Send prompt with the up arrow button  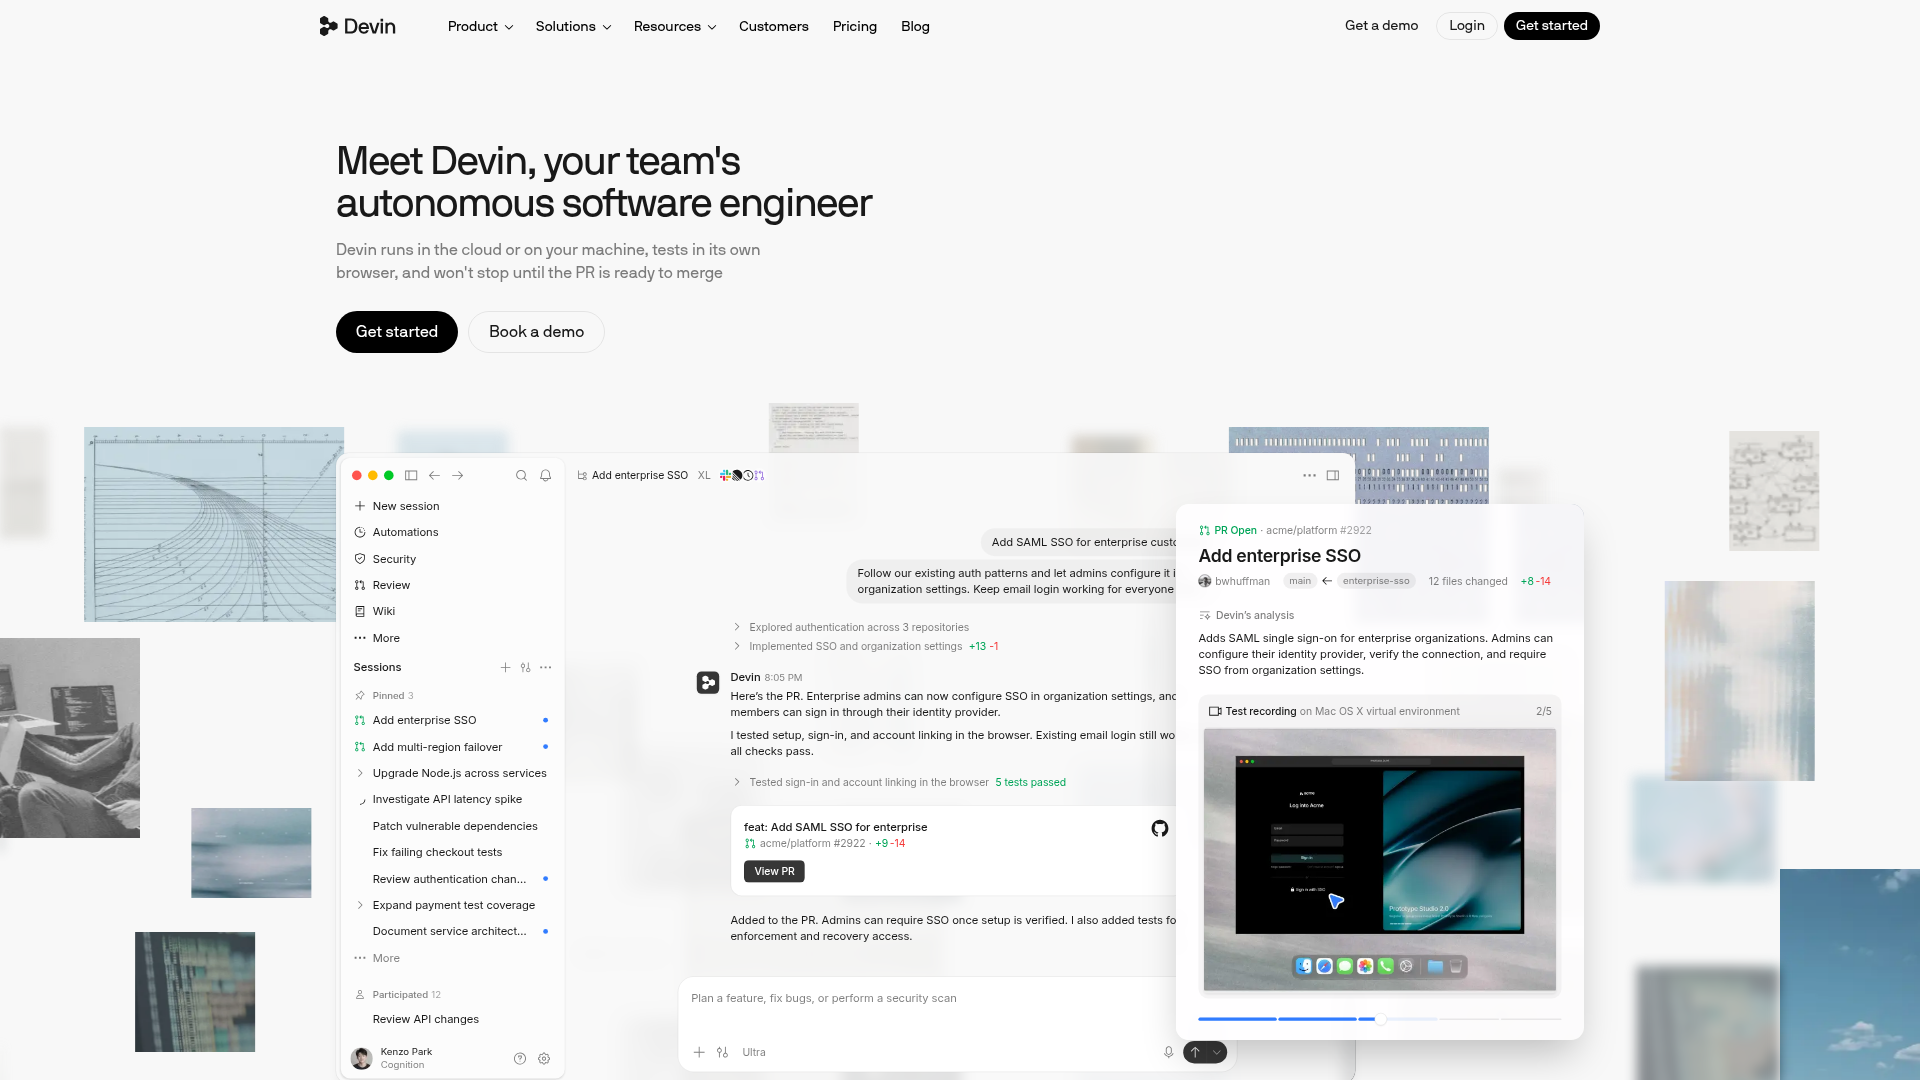pyautogui.click(x=1195, y=1053)
